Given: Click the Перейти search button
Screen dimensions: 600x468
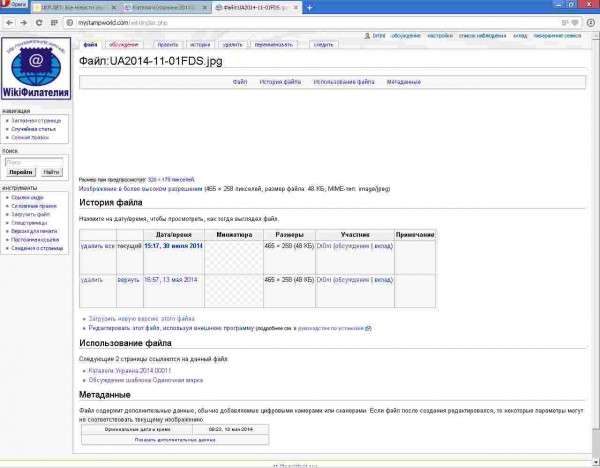Looking at the screenshot, I should (21, 172).
